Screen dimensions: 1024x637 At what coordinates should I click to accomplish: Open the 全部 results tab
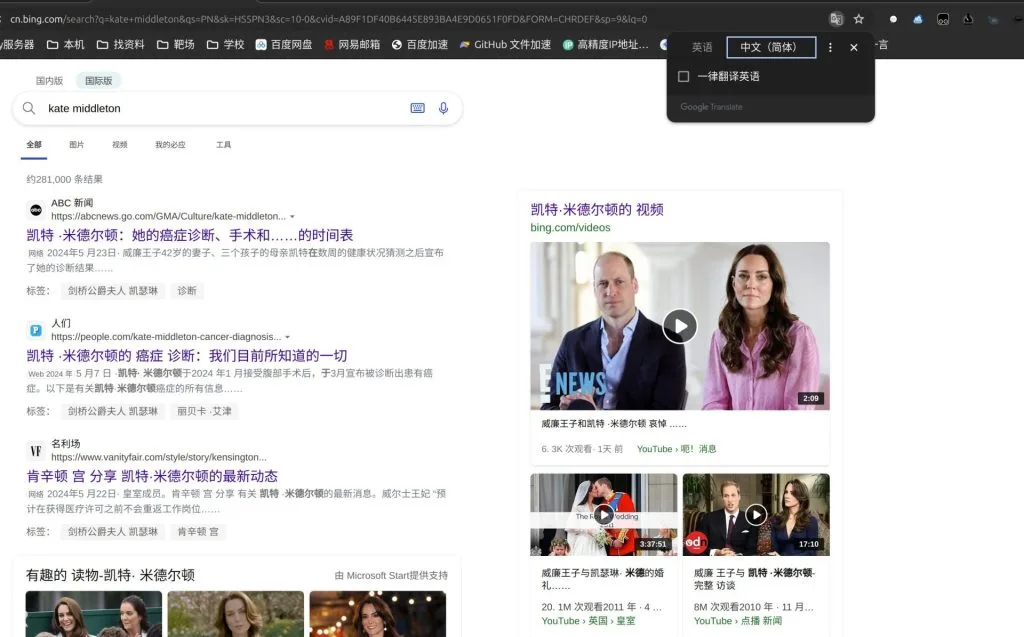[34, 144]
